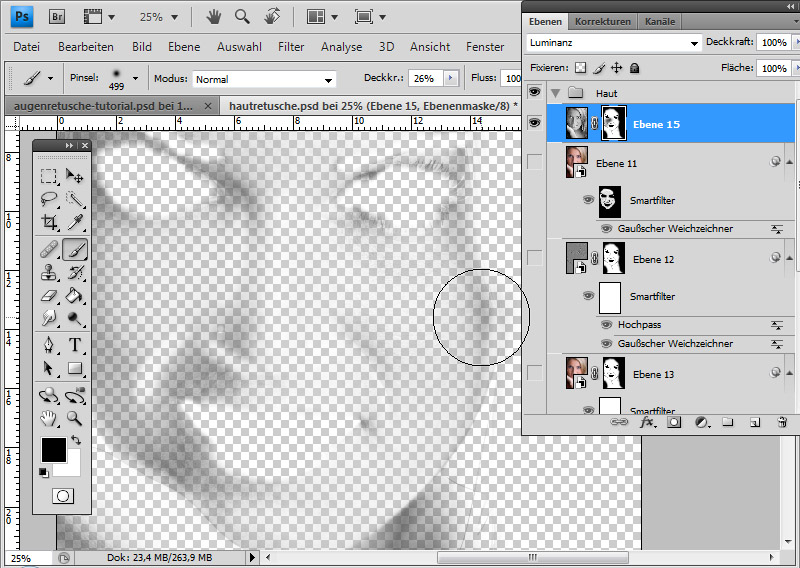Toggle Ebene 11 Gaußscher Weichzeichner visibility

point(606,229)
